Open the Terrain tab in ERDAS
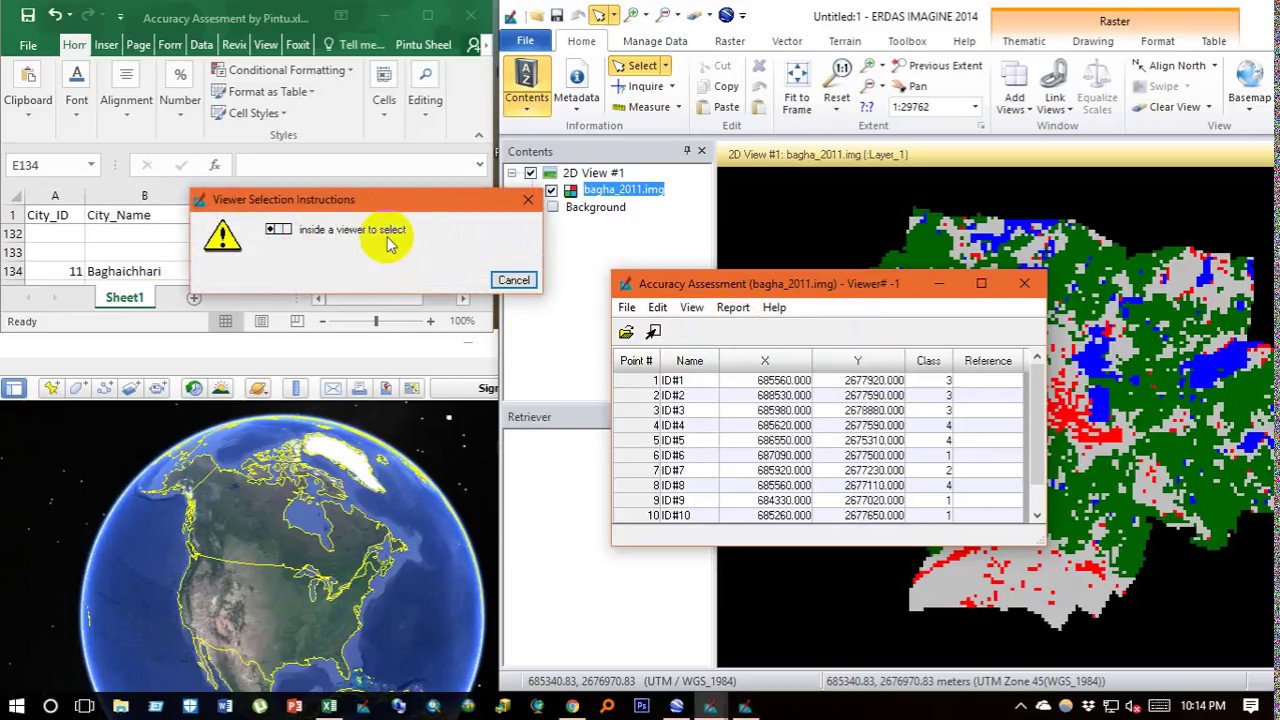Image resolution: width=1280 pixels, height=720 pixels. point(844,41)
